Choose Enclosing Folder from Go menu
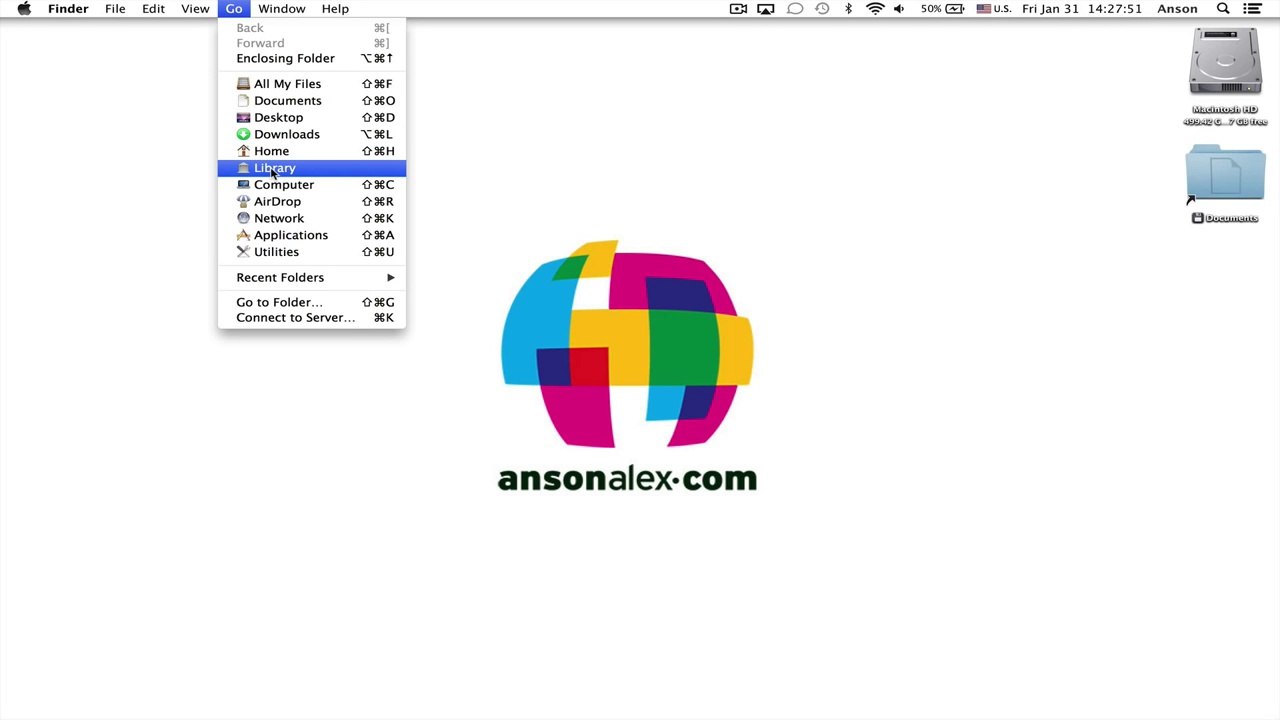Viewport: 1280px width, 720px height. click(x=312, y=59)
